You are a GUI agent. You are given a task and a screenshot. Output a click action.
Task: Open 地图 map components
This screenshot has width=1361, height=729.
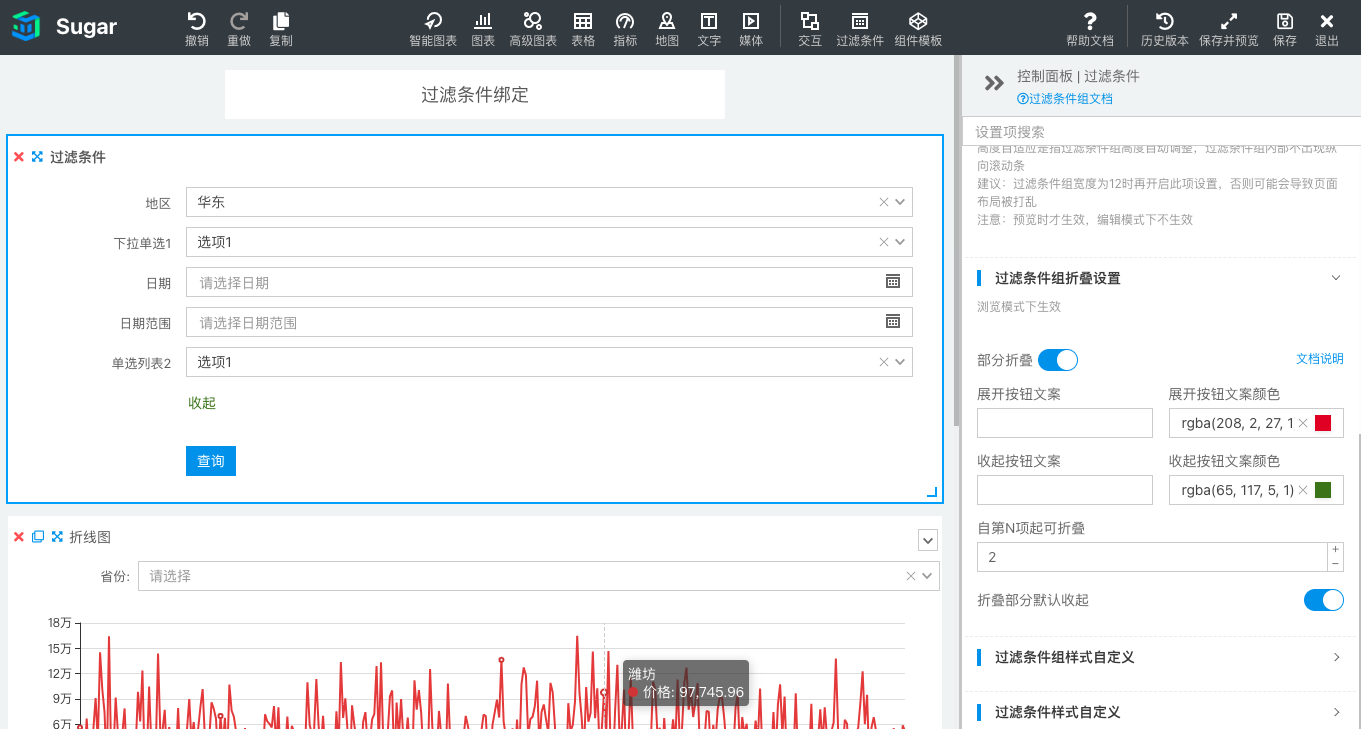[667, 29]
